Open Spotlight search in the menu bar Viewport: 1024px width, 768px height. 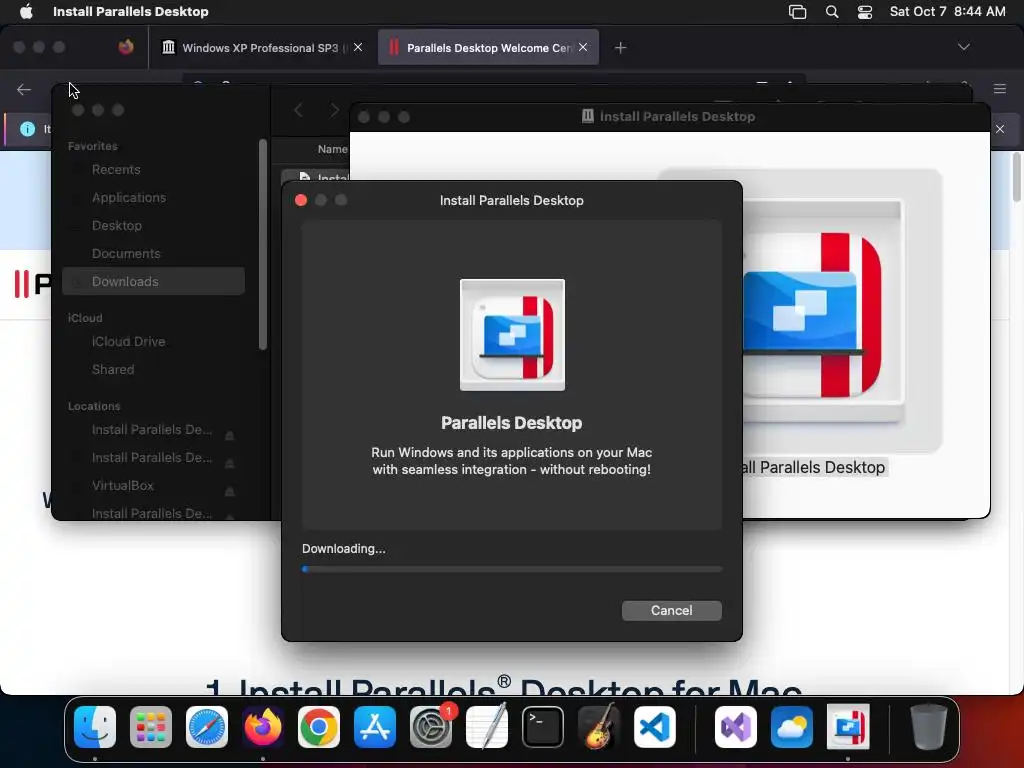(832, 12)
